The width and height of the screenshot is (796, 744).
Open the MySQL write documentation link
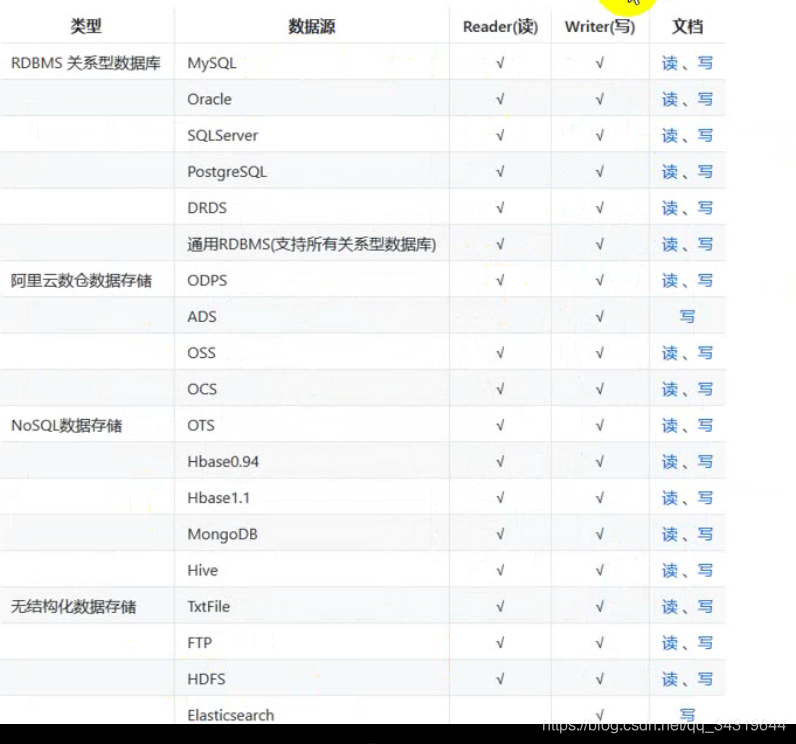[x=705, y=63]
